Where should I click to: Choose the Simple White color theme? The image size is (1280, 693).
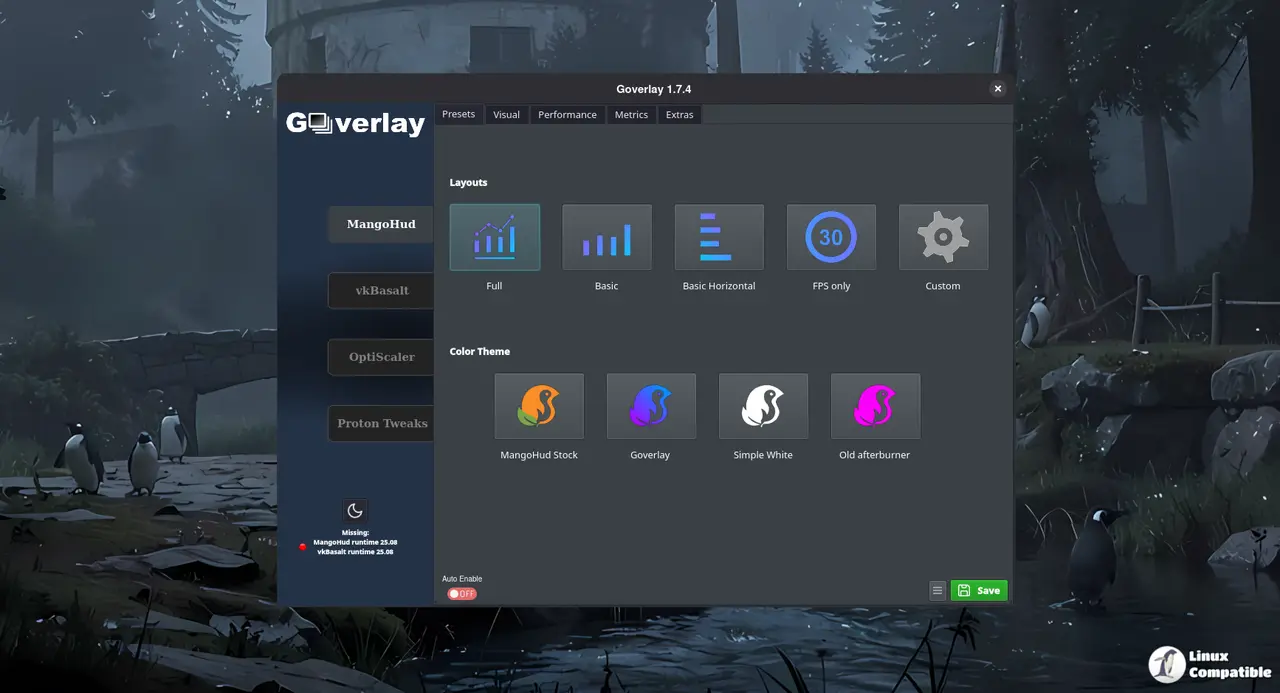pyautogui.click(x=763, y=406)
